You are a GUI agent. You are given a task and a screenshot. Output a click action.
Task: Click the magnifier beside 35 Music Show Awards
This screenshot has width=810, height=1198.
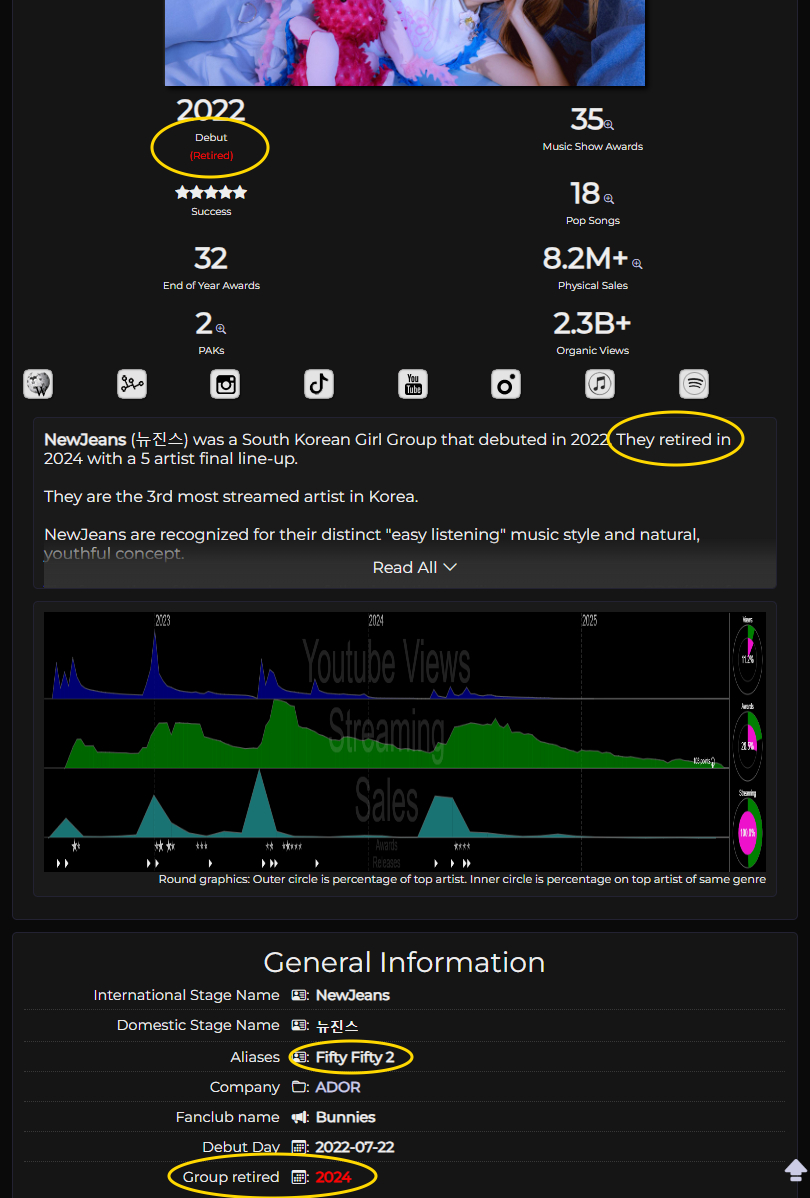pyautogui.click(x=609, y=125)
